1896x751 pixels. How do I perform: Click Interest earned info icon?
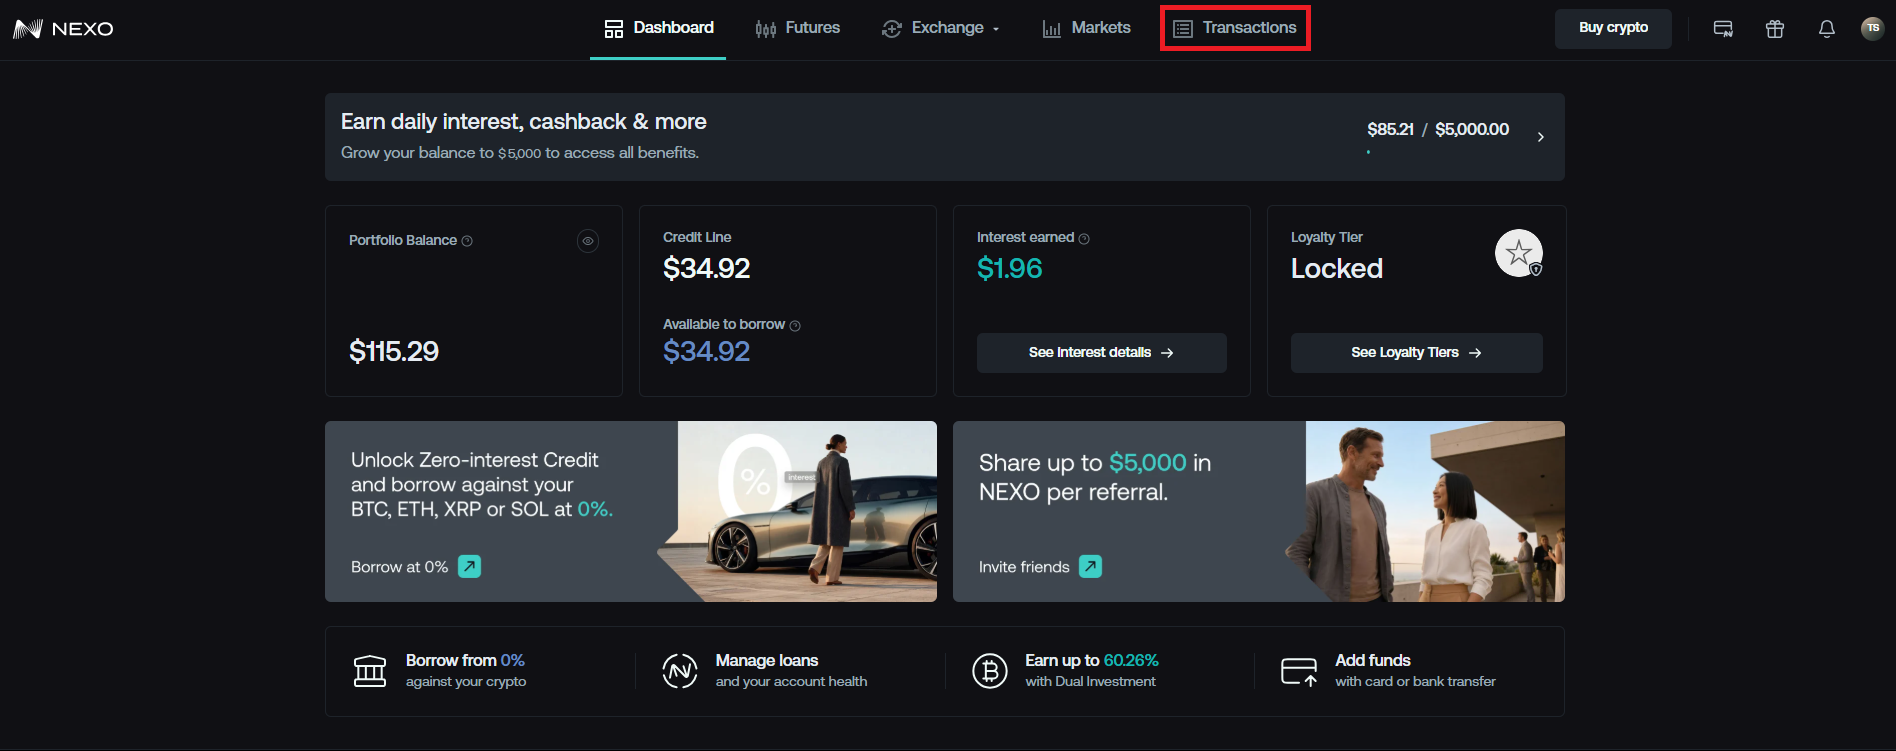tap(1084, 239)
